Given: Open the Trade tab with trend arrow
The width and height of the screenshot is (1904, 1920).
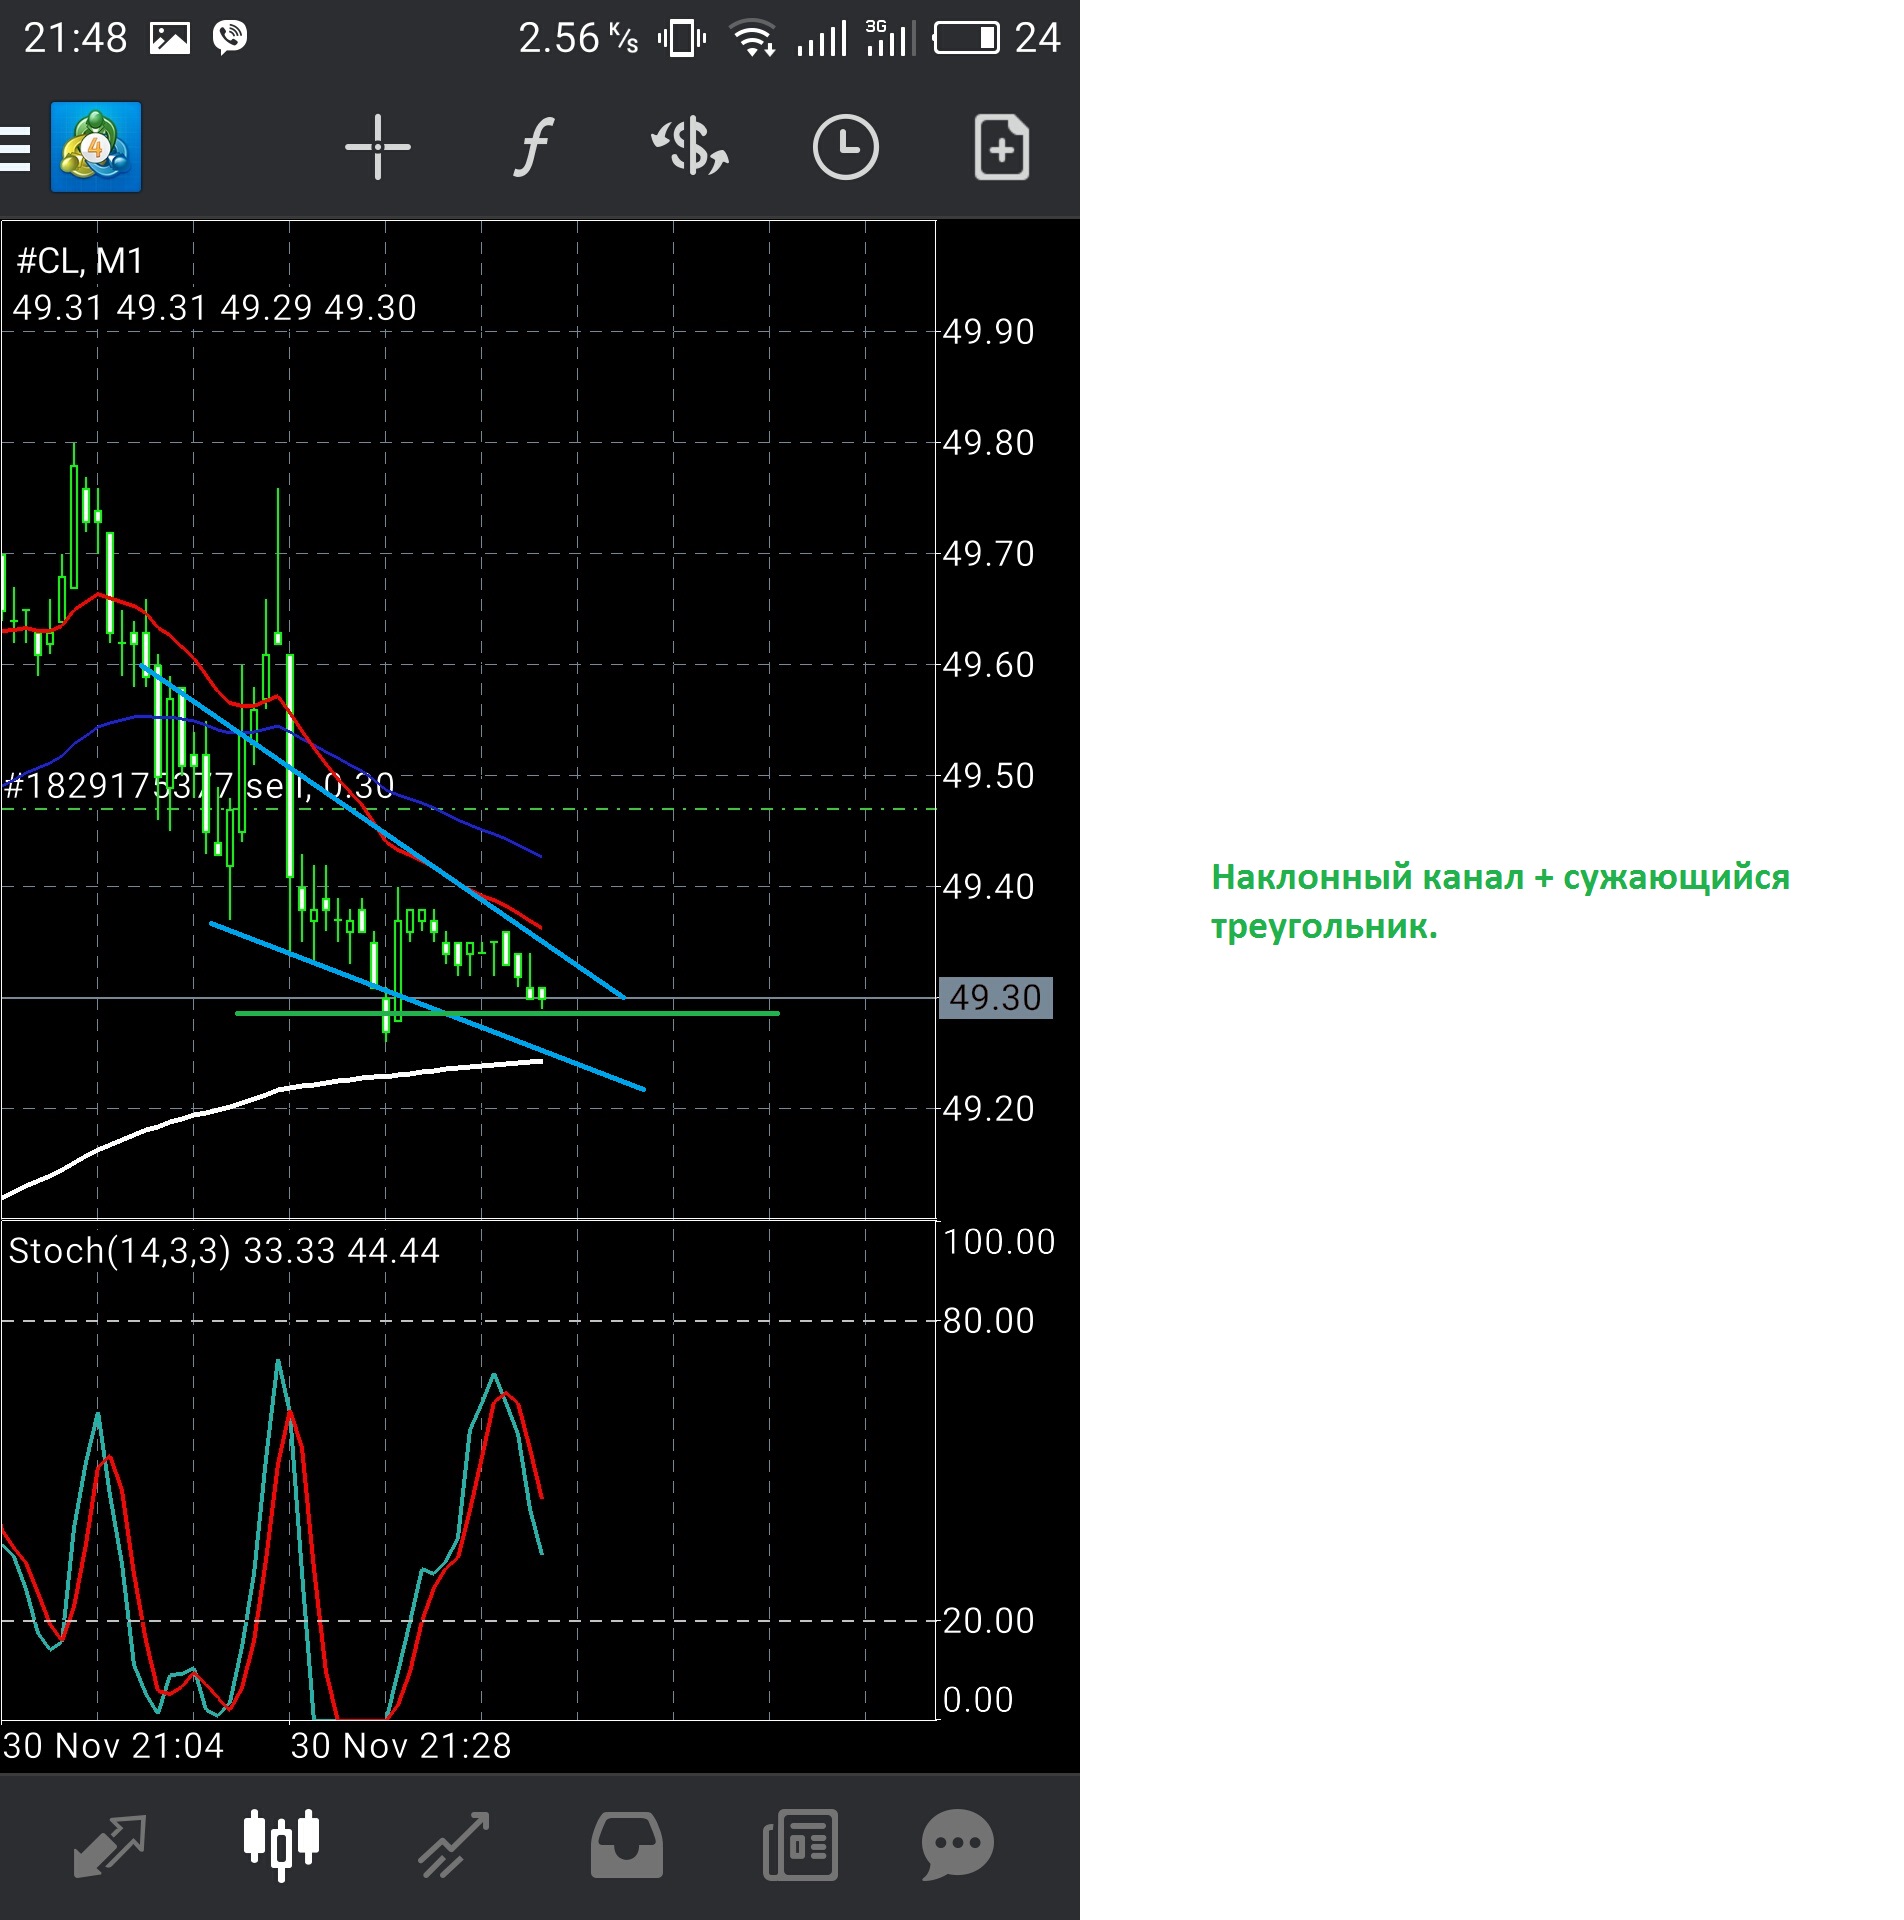Looking at the screenshot, I should (454, 1845).
